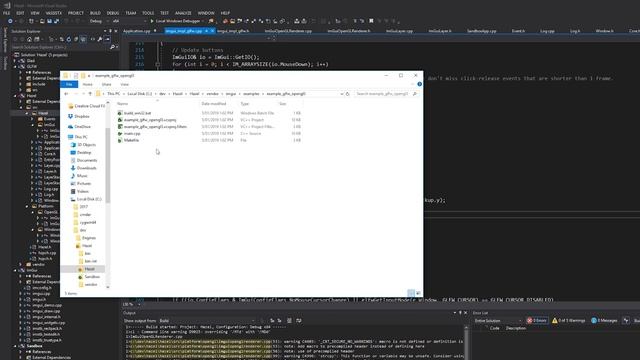Viewport: 640px width, 360px height.
Task: Click the File Explorer search box
Action: point(386,94)
